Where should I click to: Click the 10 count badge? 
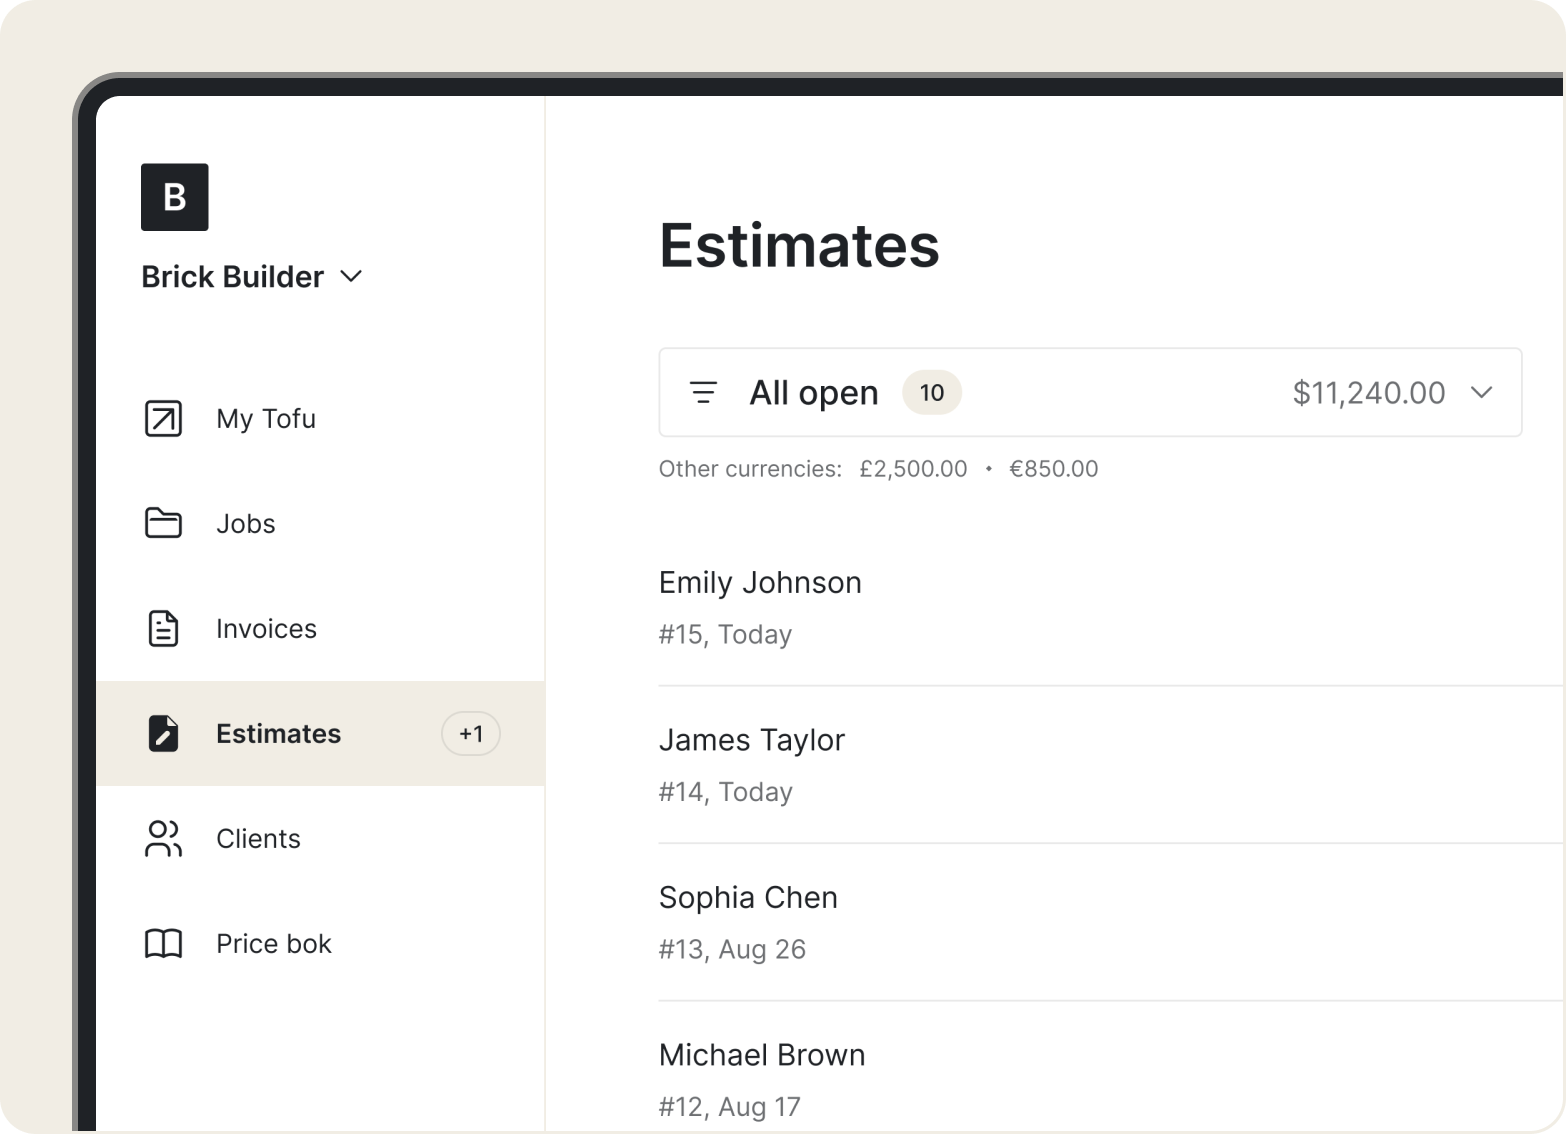pyautogui.click(x=932, y=392)
